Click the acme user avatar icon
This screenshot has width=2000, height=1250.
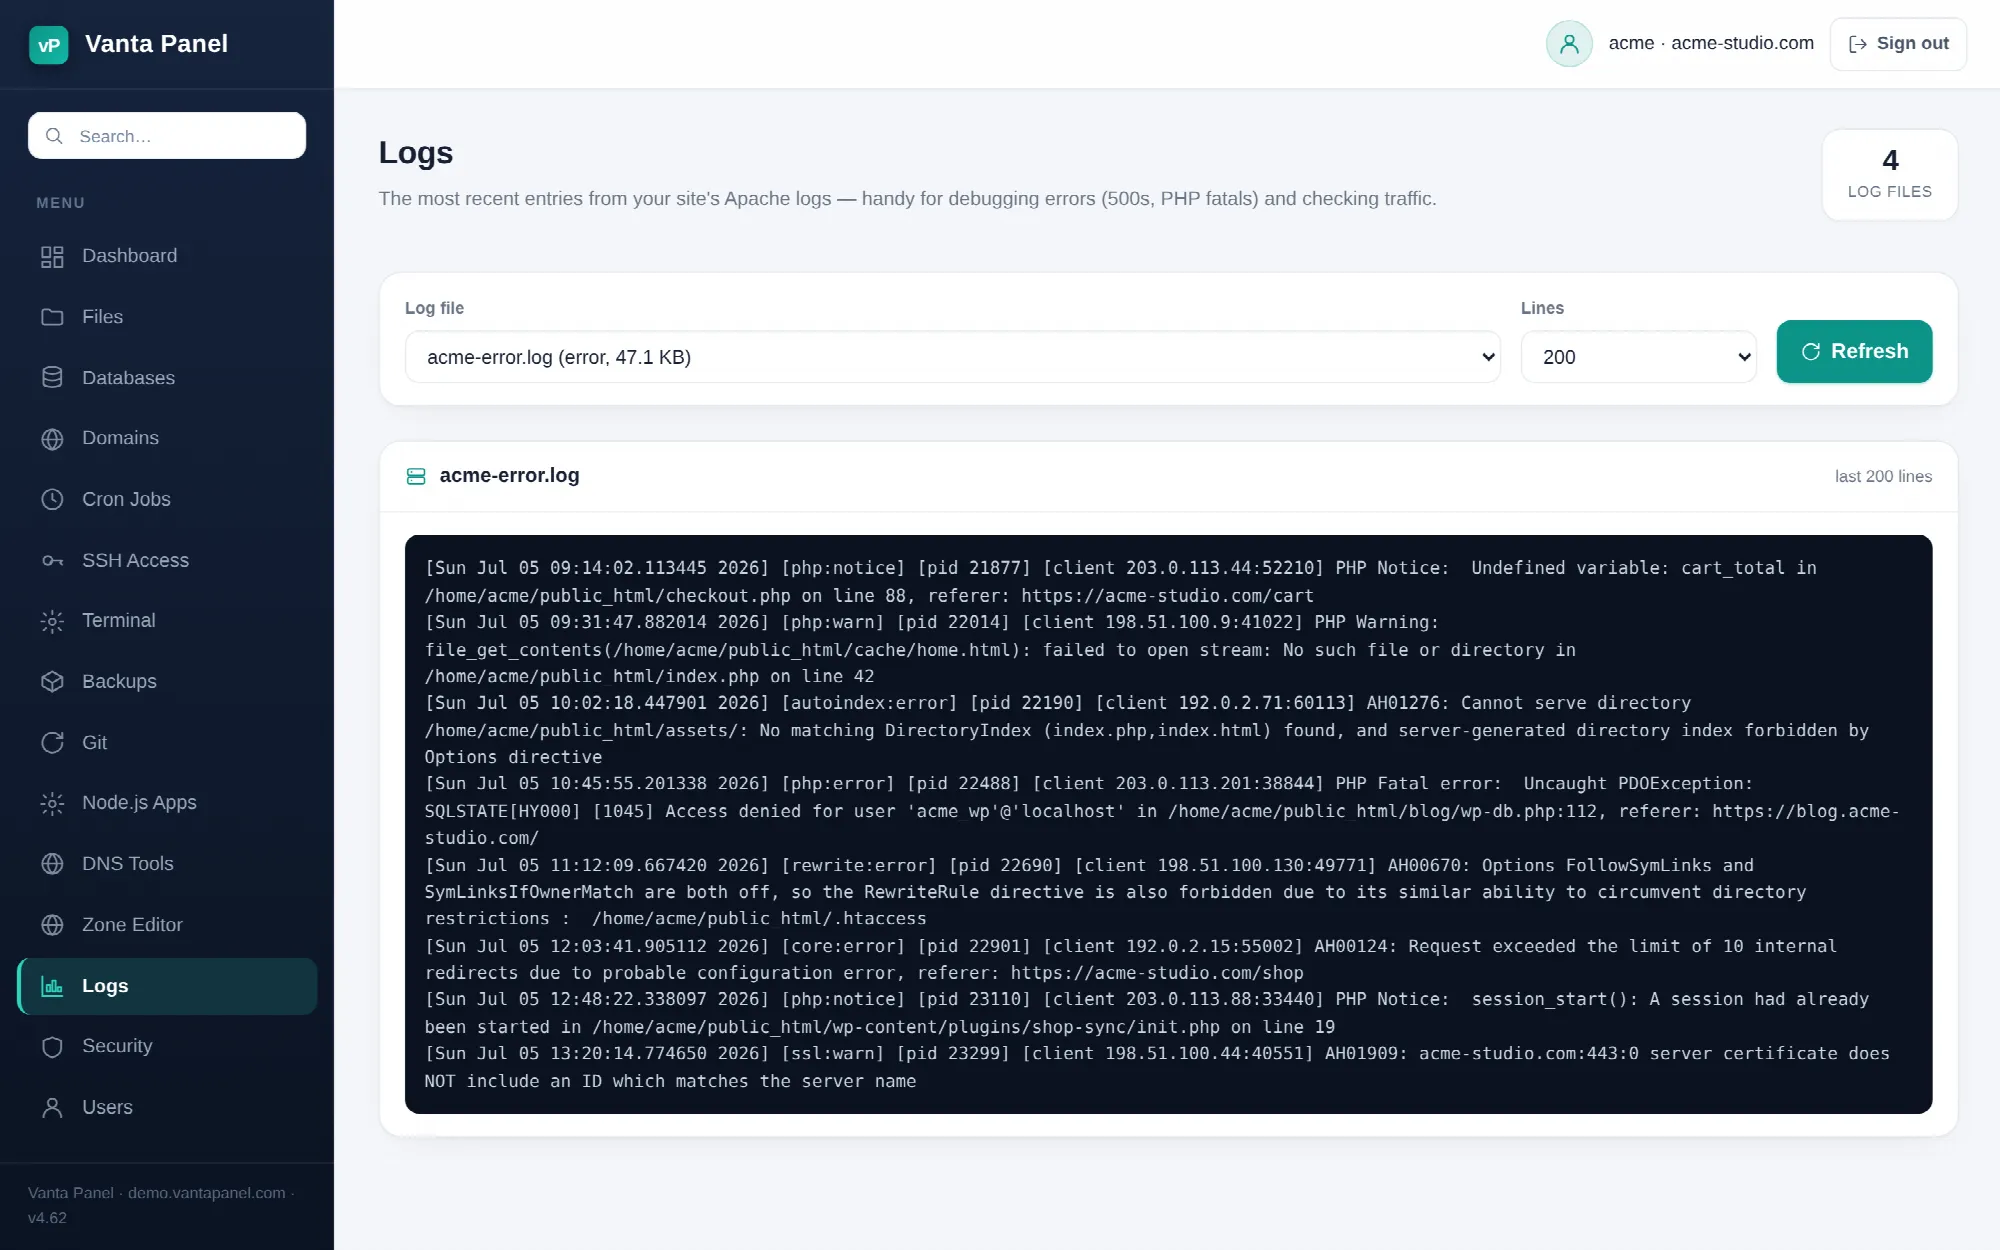pos(1569,44)
